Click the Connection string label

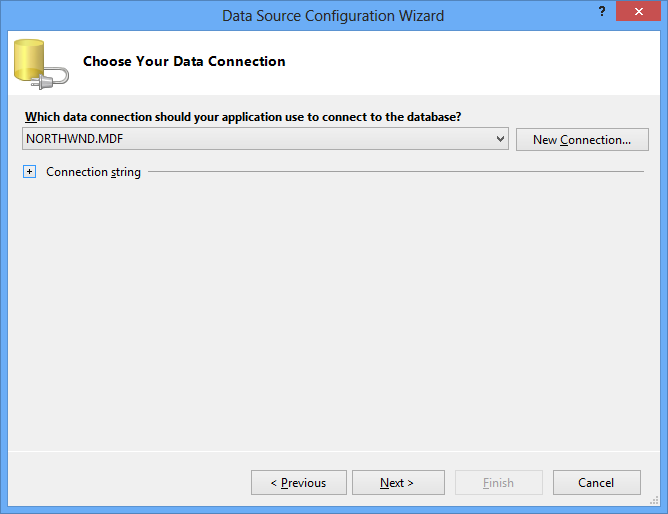click(93, 172)
